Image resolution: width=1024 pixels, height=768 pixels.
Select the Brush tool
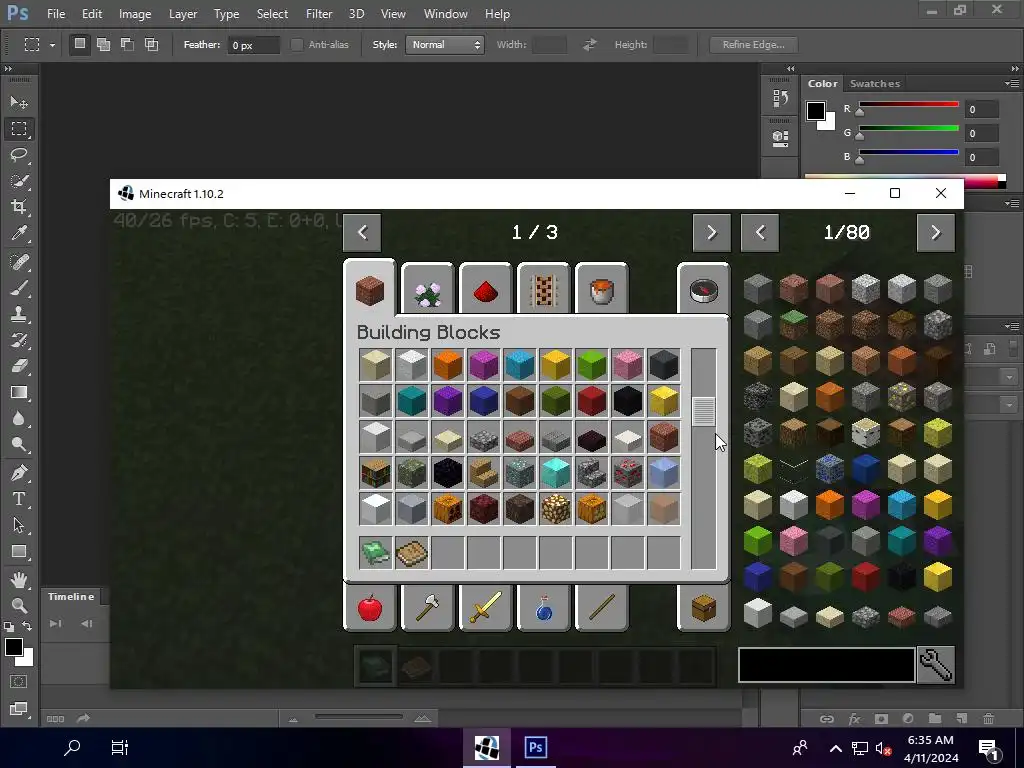point(19,288)
